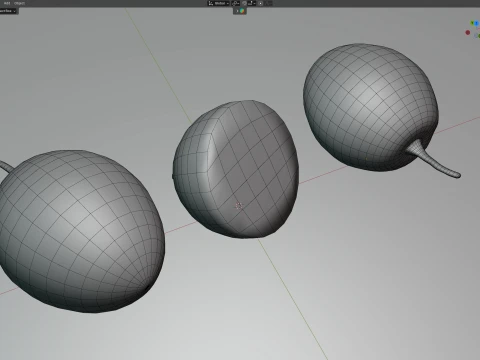Click the blue Z axis gizmo dot
The image size is (480, 360).
[477, 23]
